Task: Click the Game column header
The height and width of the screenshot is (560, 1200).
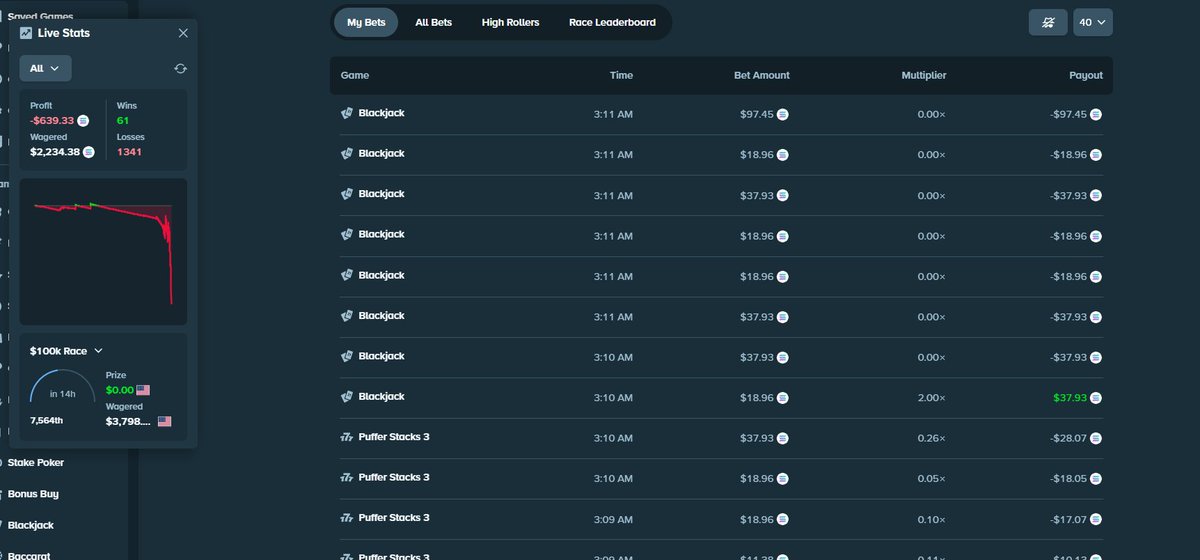Action: click(355, 75)
